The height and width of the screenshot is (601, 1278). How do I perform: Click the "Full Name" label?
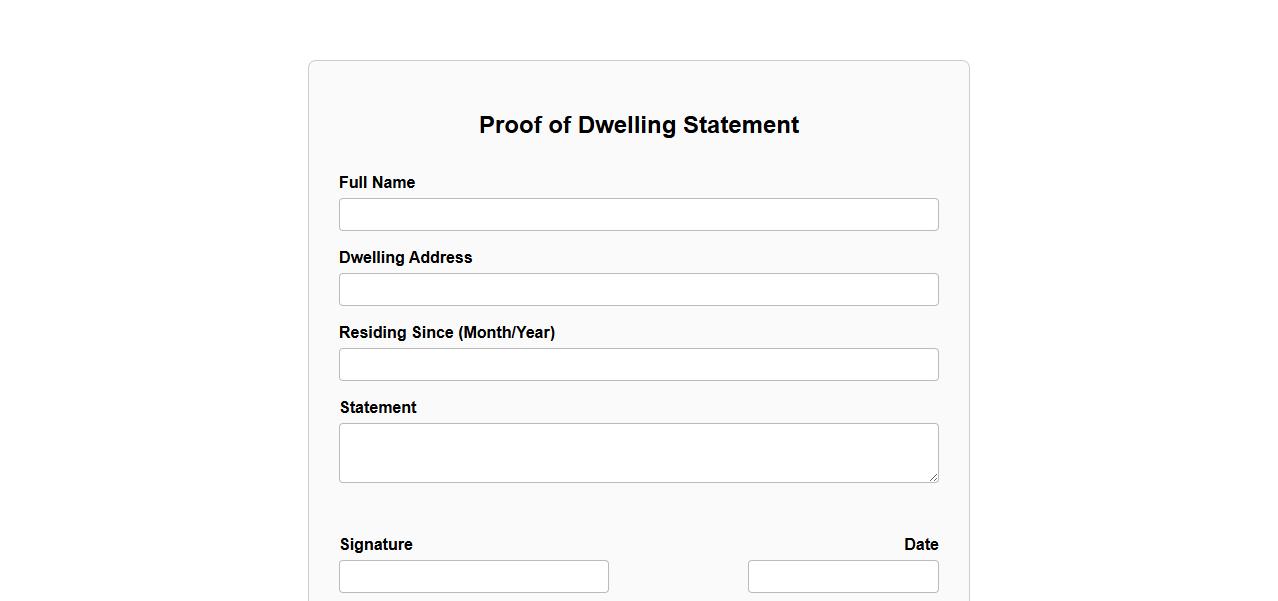(377, 183)
